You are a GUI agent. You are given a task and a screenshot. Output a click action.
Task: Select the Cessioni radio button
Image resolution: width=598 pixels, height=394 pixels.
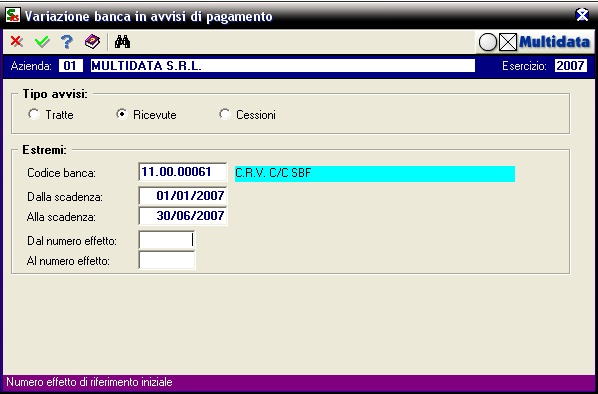225,114
